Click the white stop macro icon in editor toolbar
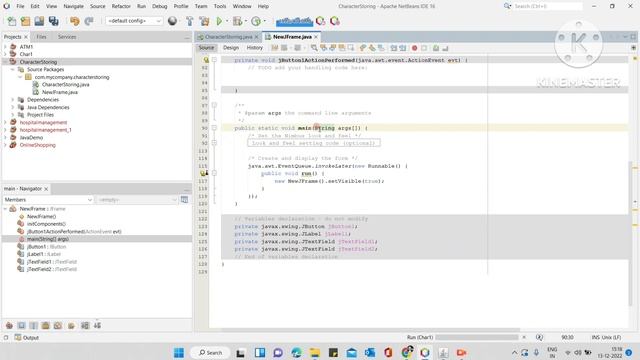This screenshot has width=640, height=360. (x=424, y=48)
